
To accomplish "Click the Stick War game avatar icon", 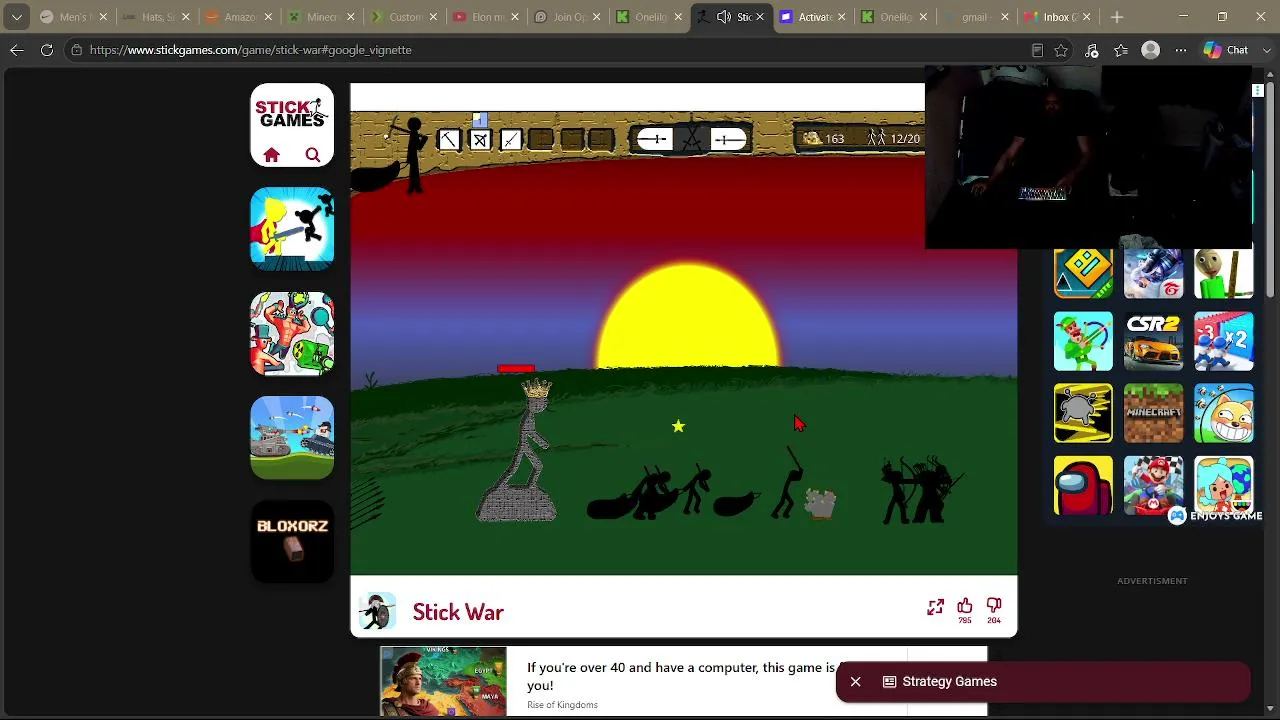I will click(x=377, y=612).
